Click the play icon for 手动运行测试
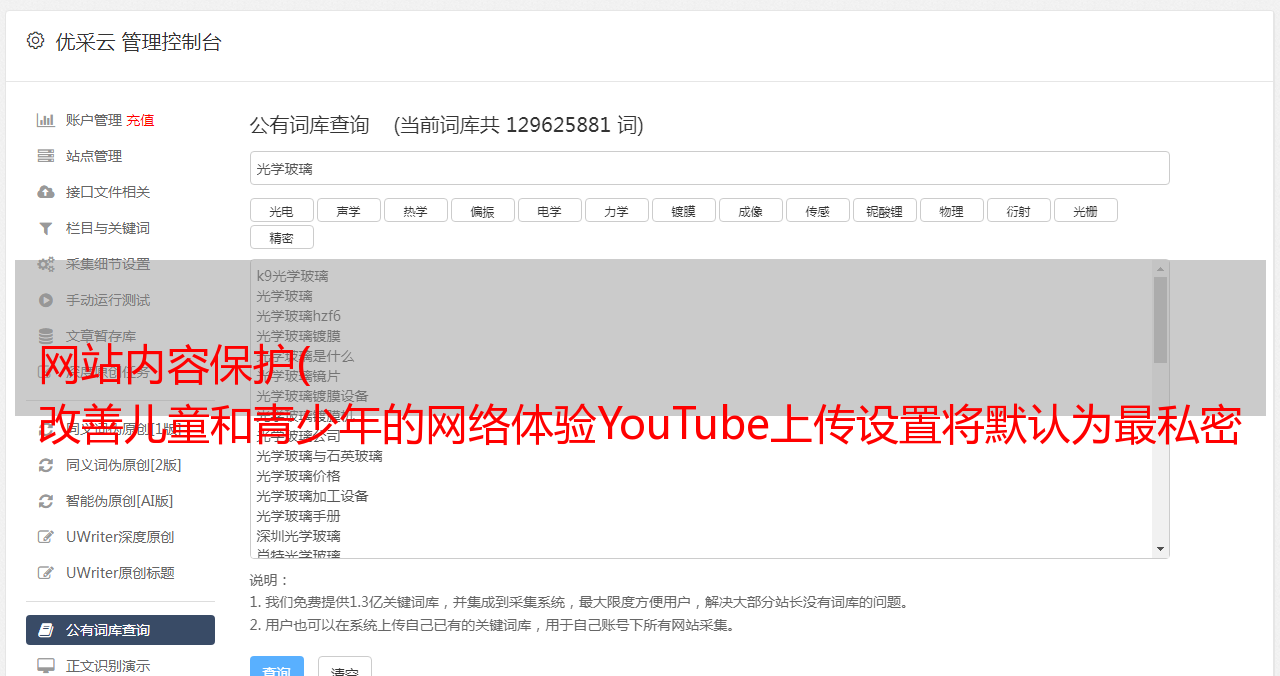This screenshot has height=676, width=1280. pyautogui.click(x=46, y=300)
